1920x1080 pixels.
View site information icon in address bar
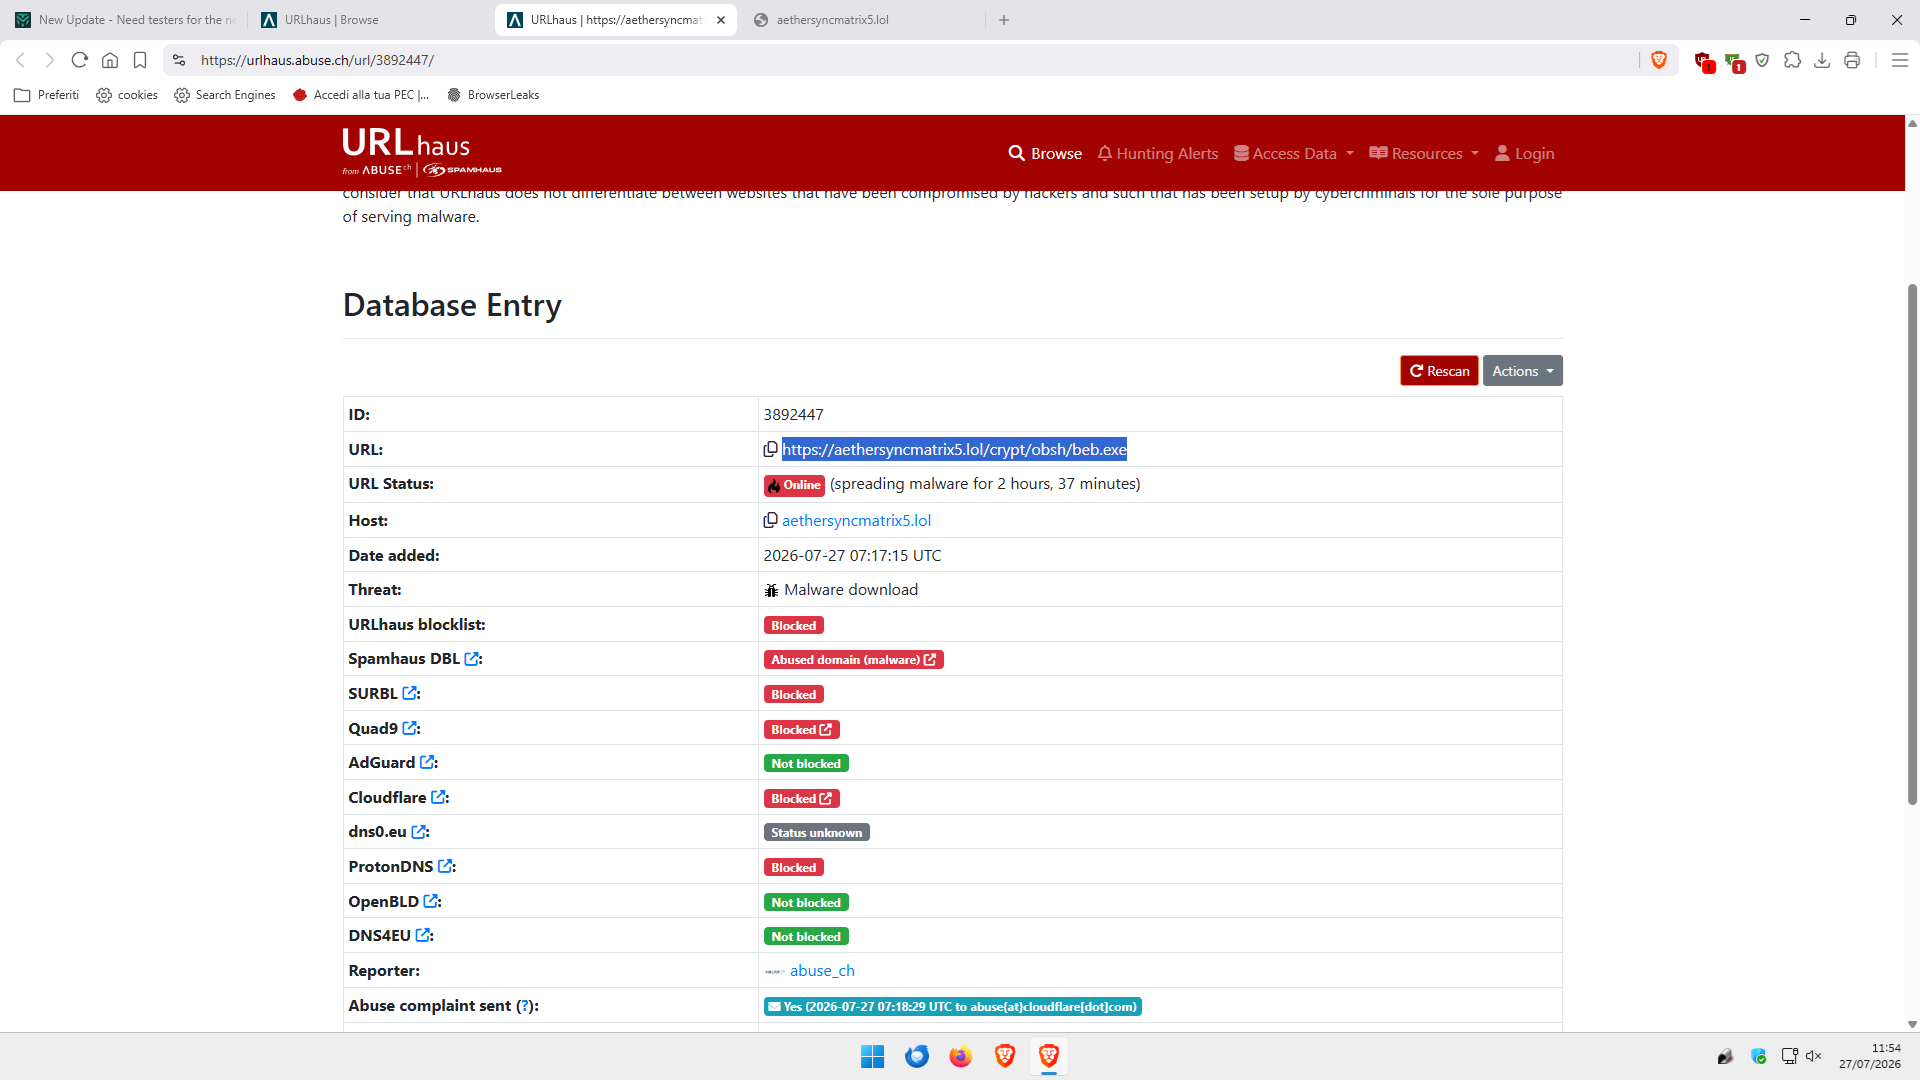point(179,60)
